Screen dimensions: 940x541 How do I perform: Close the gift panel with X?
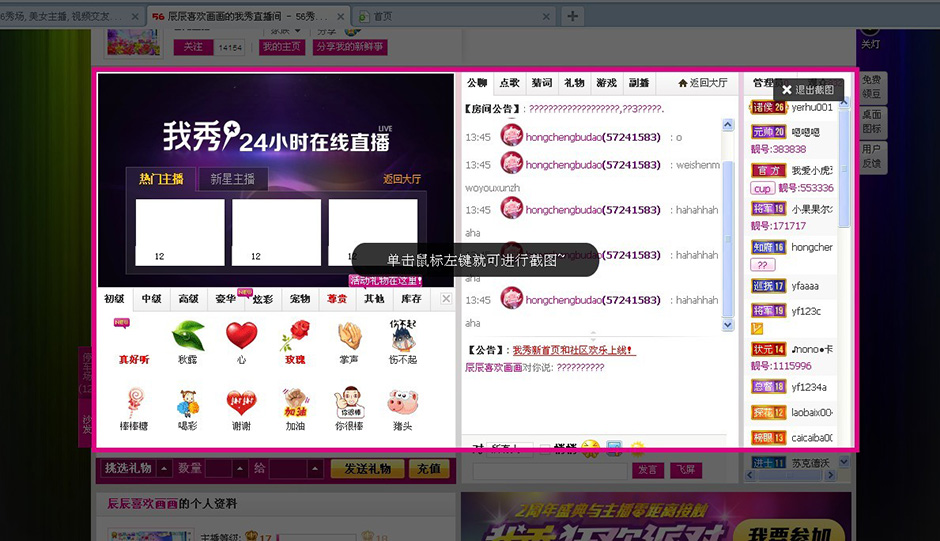(x=446, y=299)
